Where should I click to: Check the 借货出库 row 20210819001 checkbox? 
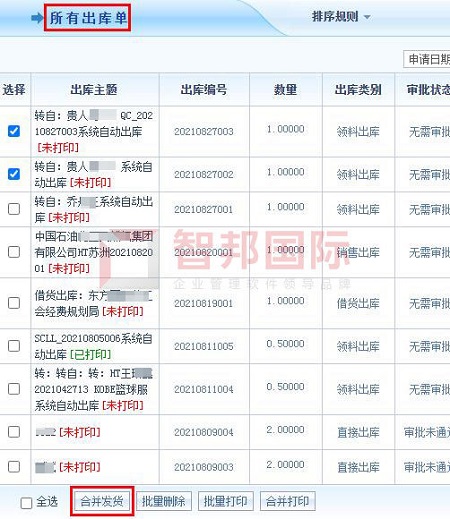[14, 303]
